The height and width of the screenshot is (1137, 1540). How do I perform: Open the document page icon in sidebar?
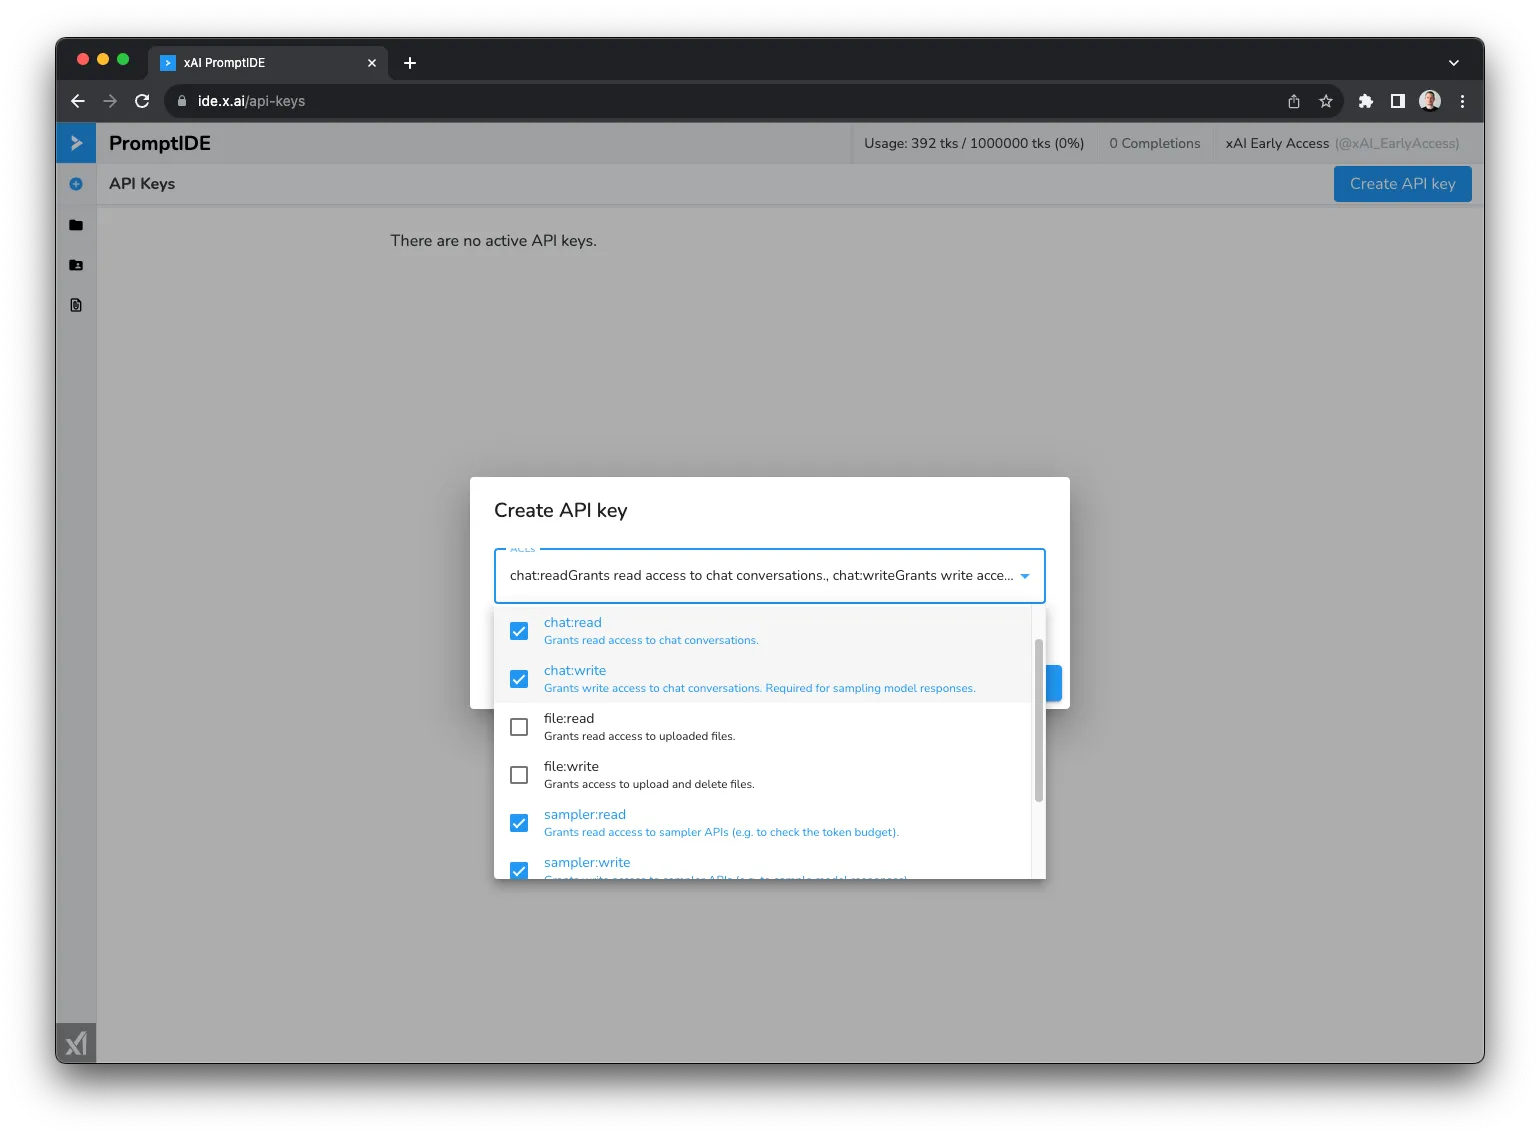pos(76,305)
